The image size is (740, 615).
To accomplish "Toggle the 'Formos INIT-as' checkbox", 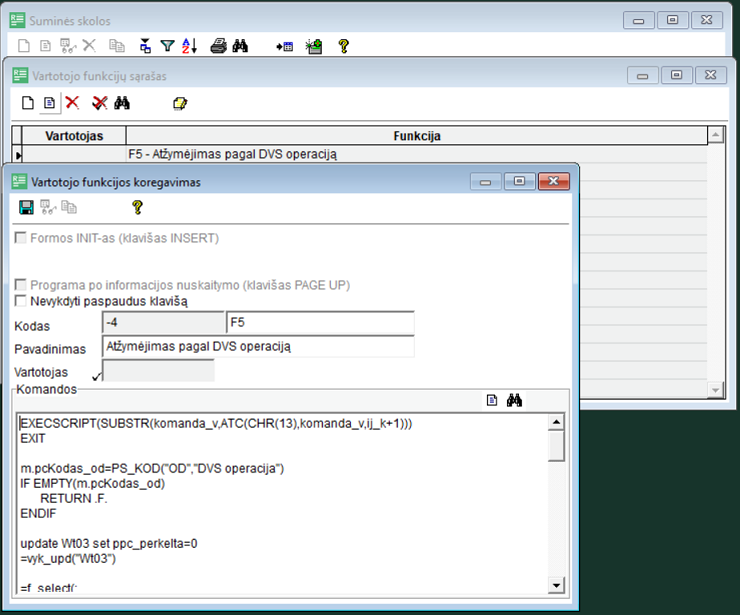I will tap(21, 238).
